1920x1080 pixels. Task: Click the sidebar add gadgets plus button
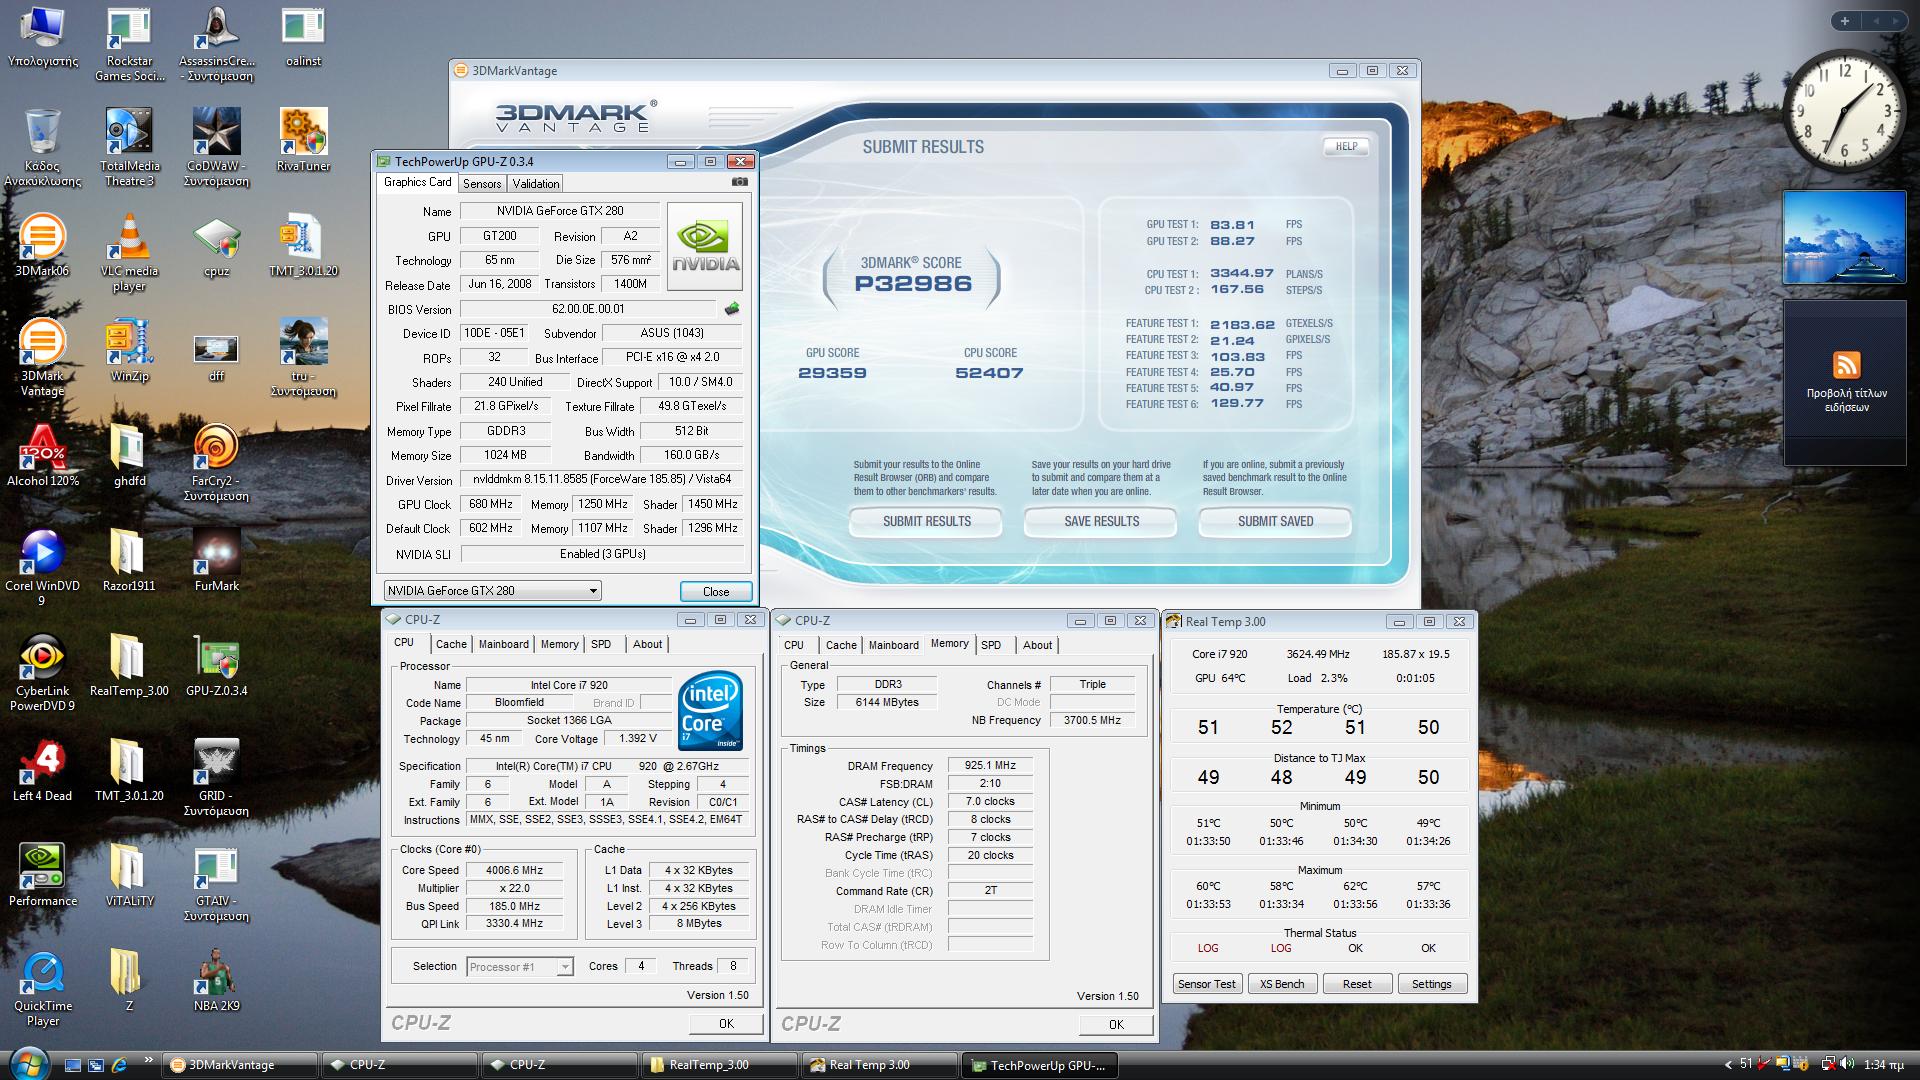coord(1845,21)
